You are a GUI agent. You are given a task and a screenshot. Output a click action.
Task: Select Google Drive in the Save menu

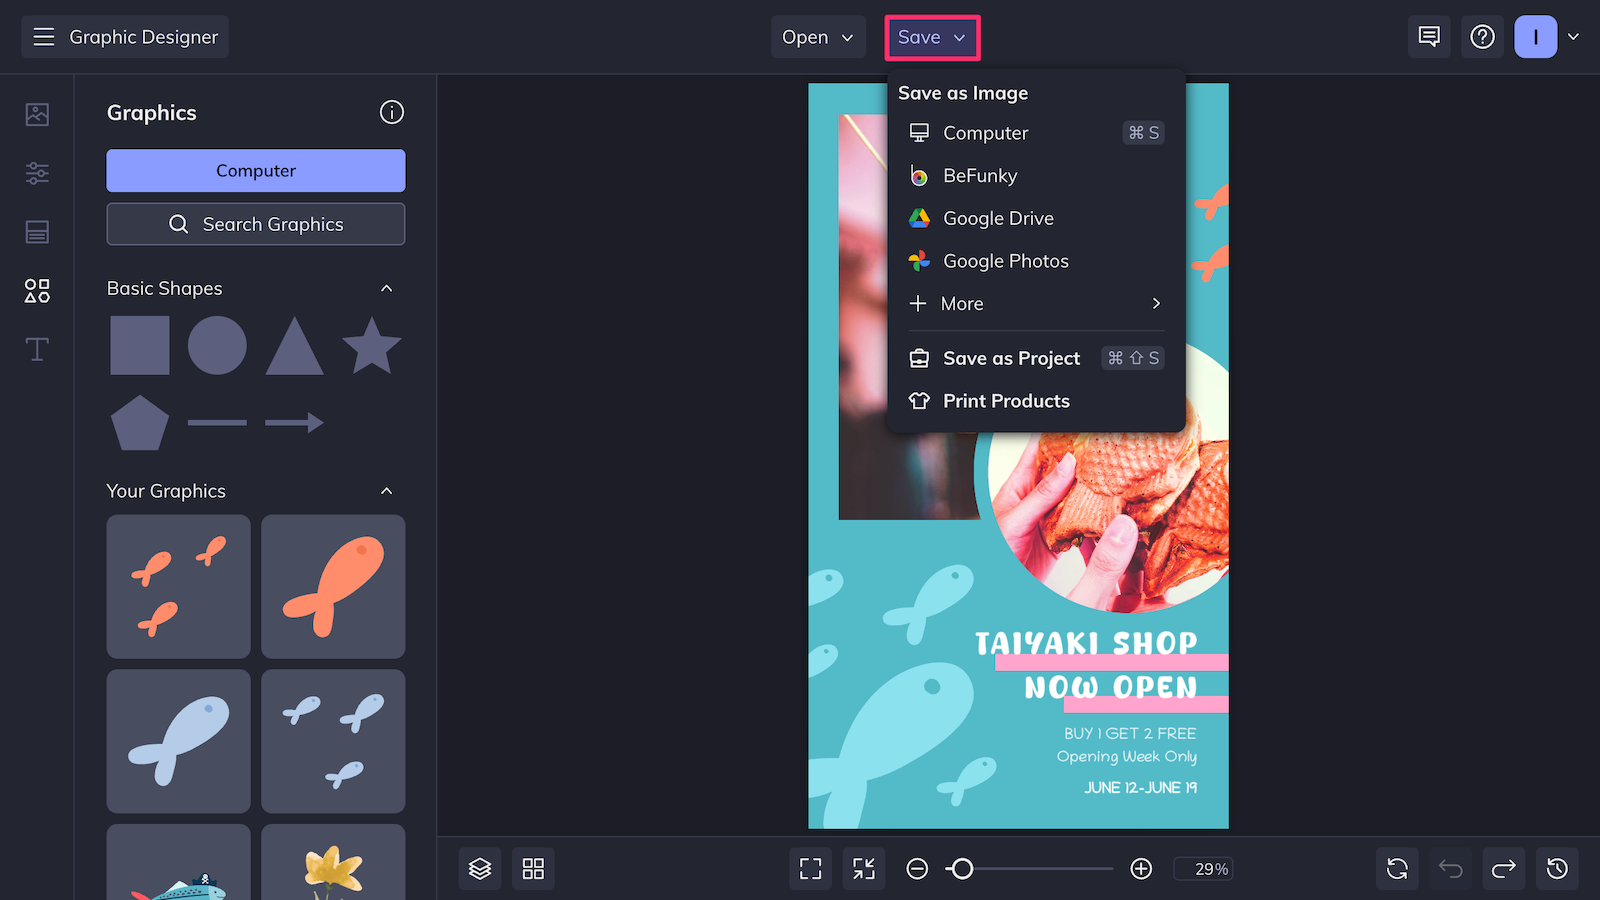click(x=998, y=218)
